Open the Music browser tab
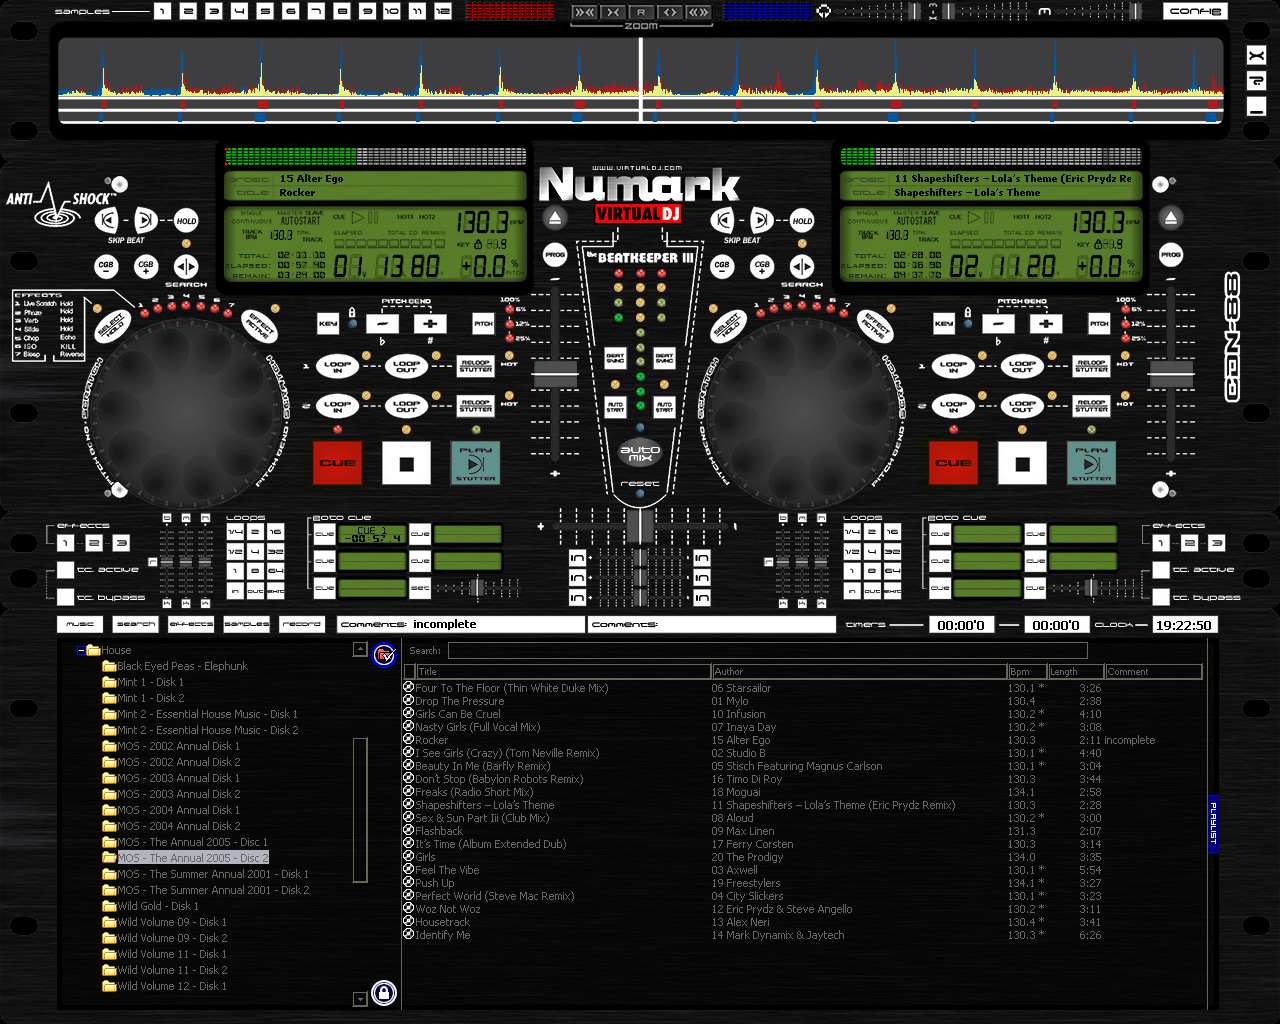The image size is (1280, 1024). tap(80, 624)
